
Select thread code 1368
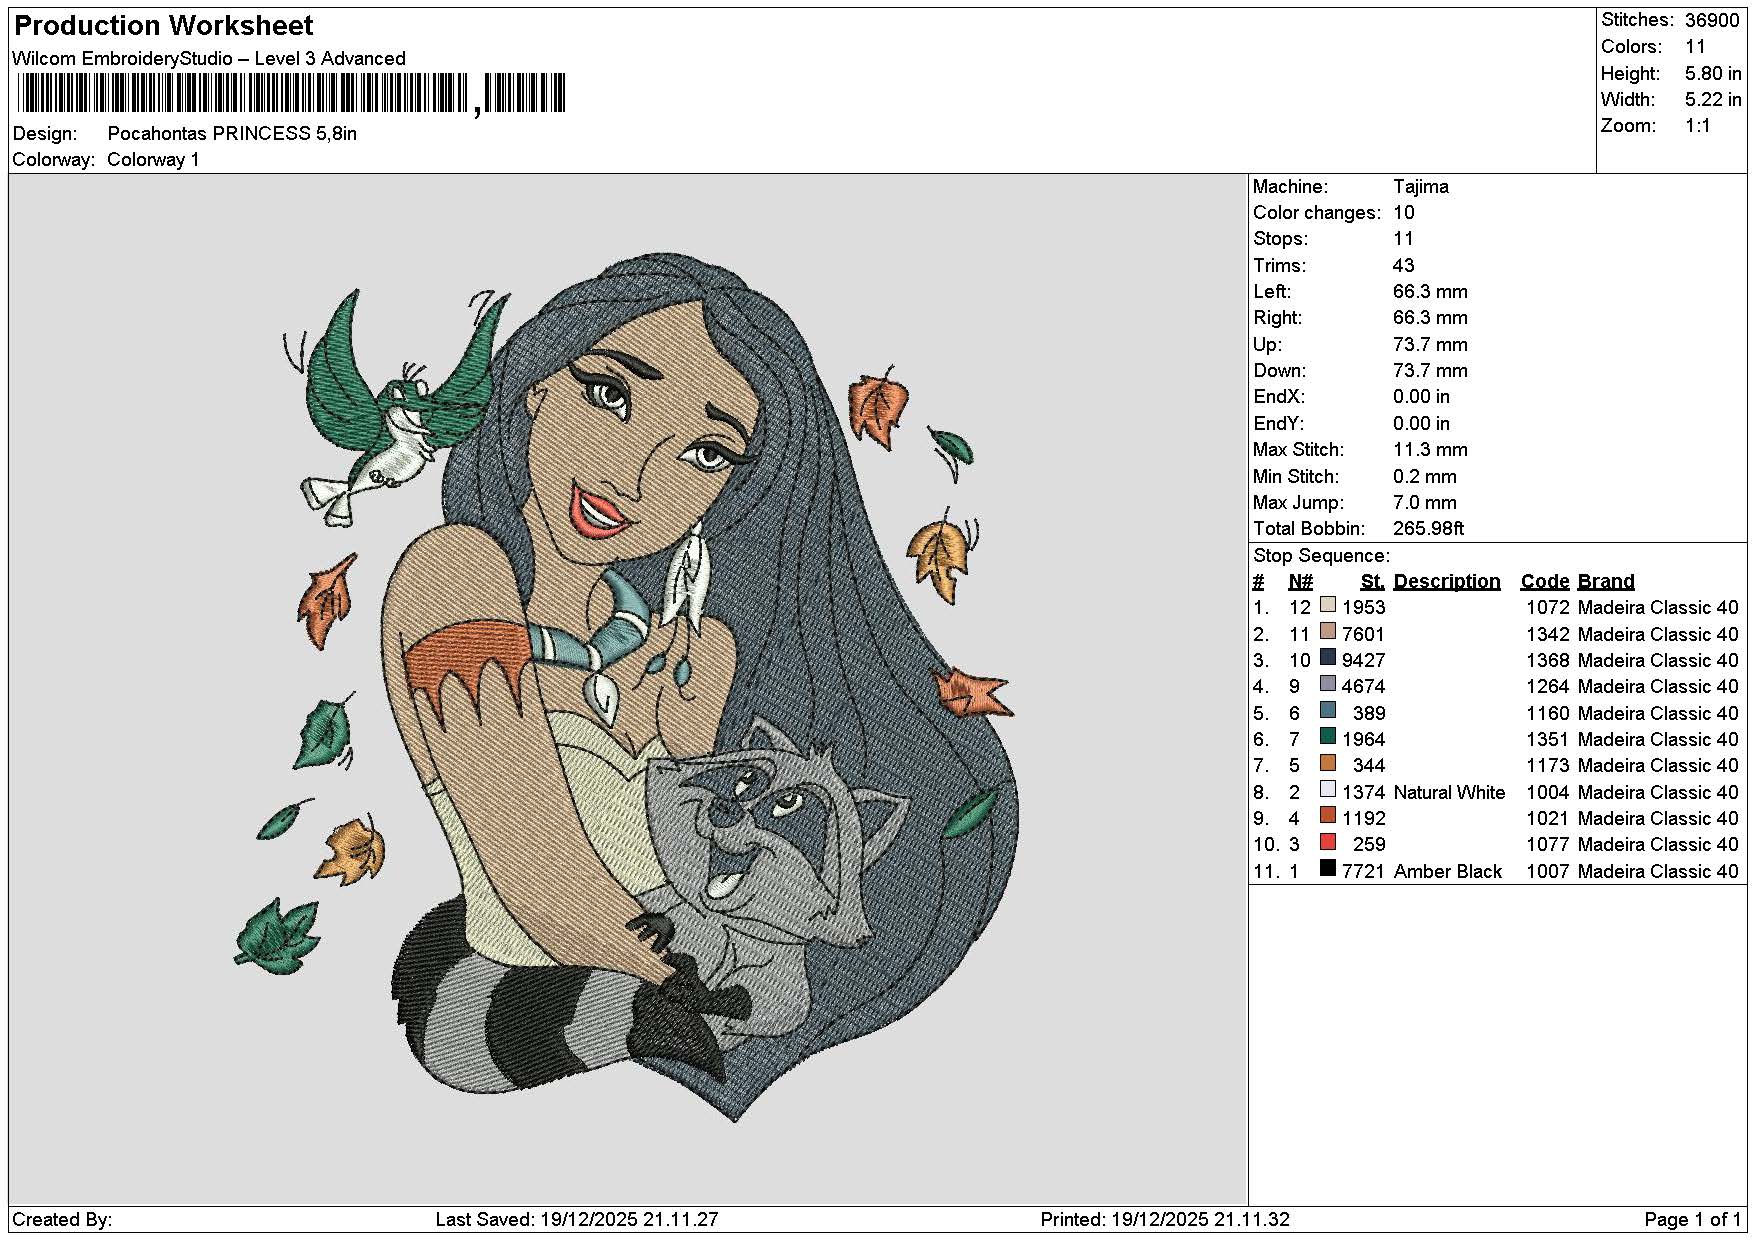coord(1548,661)
